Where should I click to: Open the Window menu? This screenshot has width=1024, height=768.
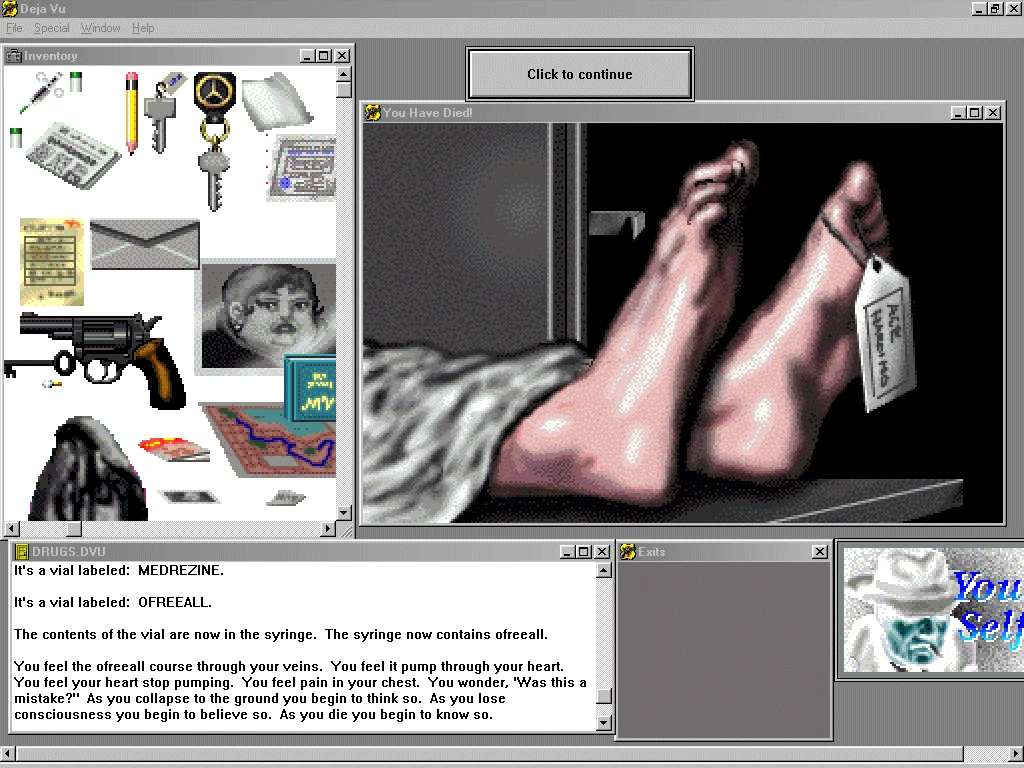click(x=101, y=28)
